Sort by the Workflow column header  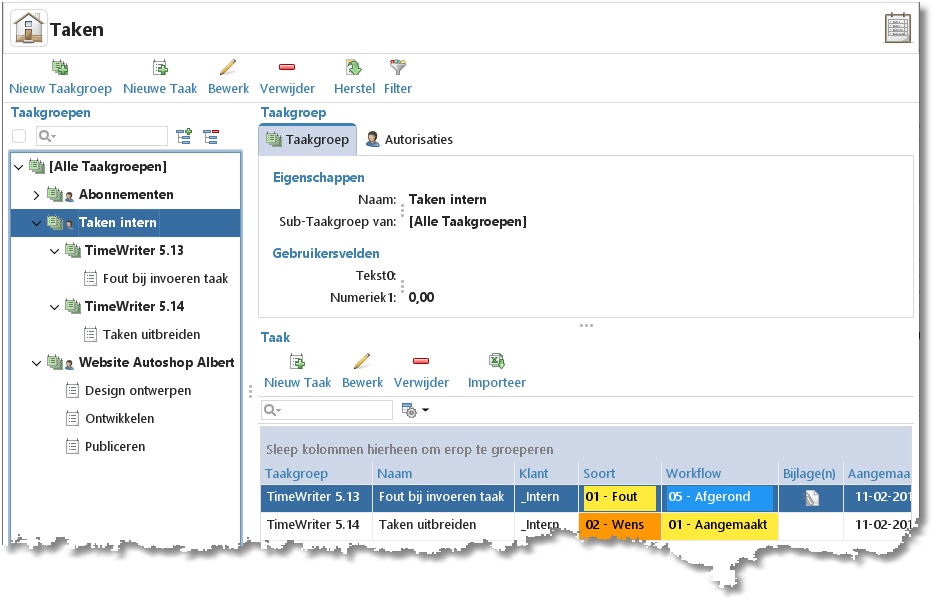point(720,473)
